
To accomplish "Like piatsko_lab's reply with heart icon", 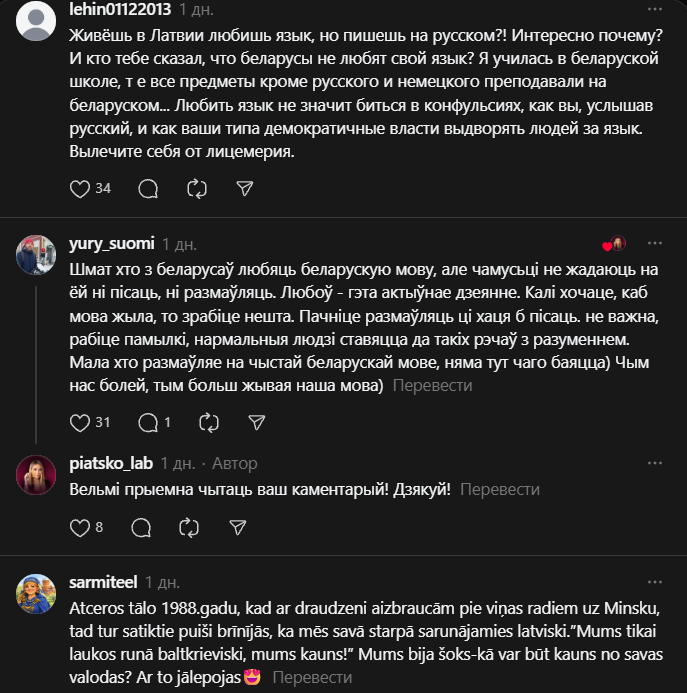I will point(81,526).
